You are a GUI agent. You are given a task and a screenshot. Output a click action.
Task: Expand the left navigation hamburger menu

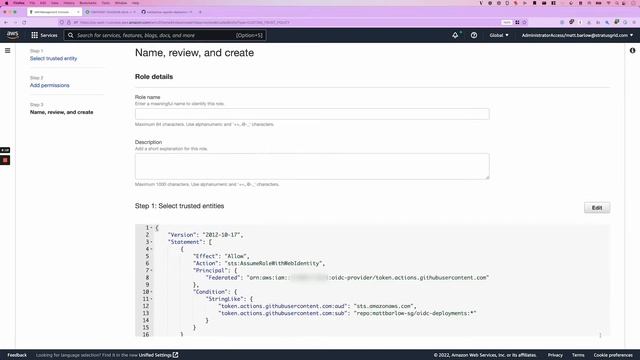(x=8, y=51)
